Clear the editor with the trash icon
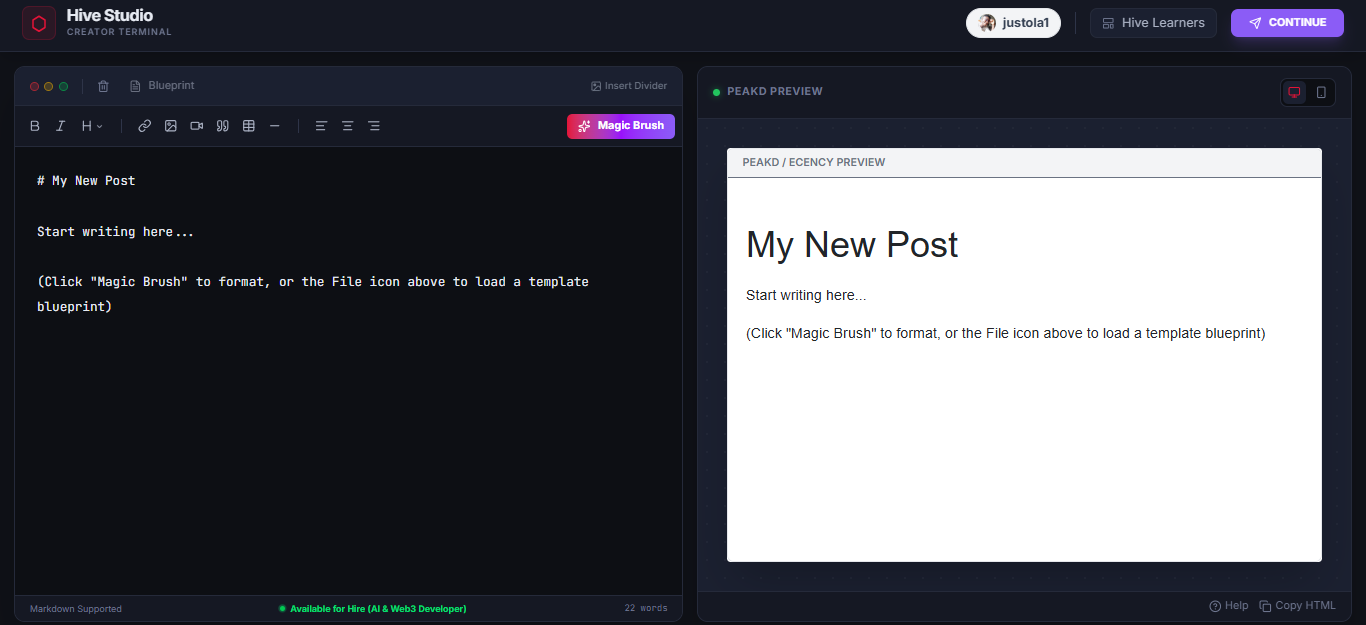Image resolution: width=1366 pixels, height=625 pixels. (103, 86)
